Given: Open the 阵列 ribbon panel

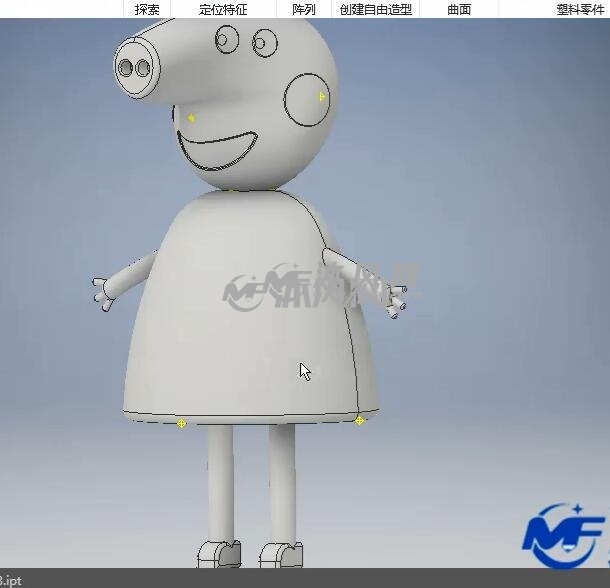Looking at the screenshot, I should point(304,9).
